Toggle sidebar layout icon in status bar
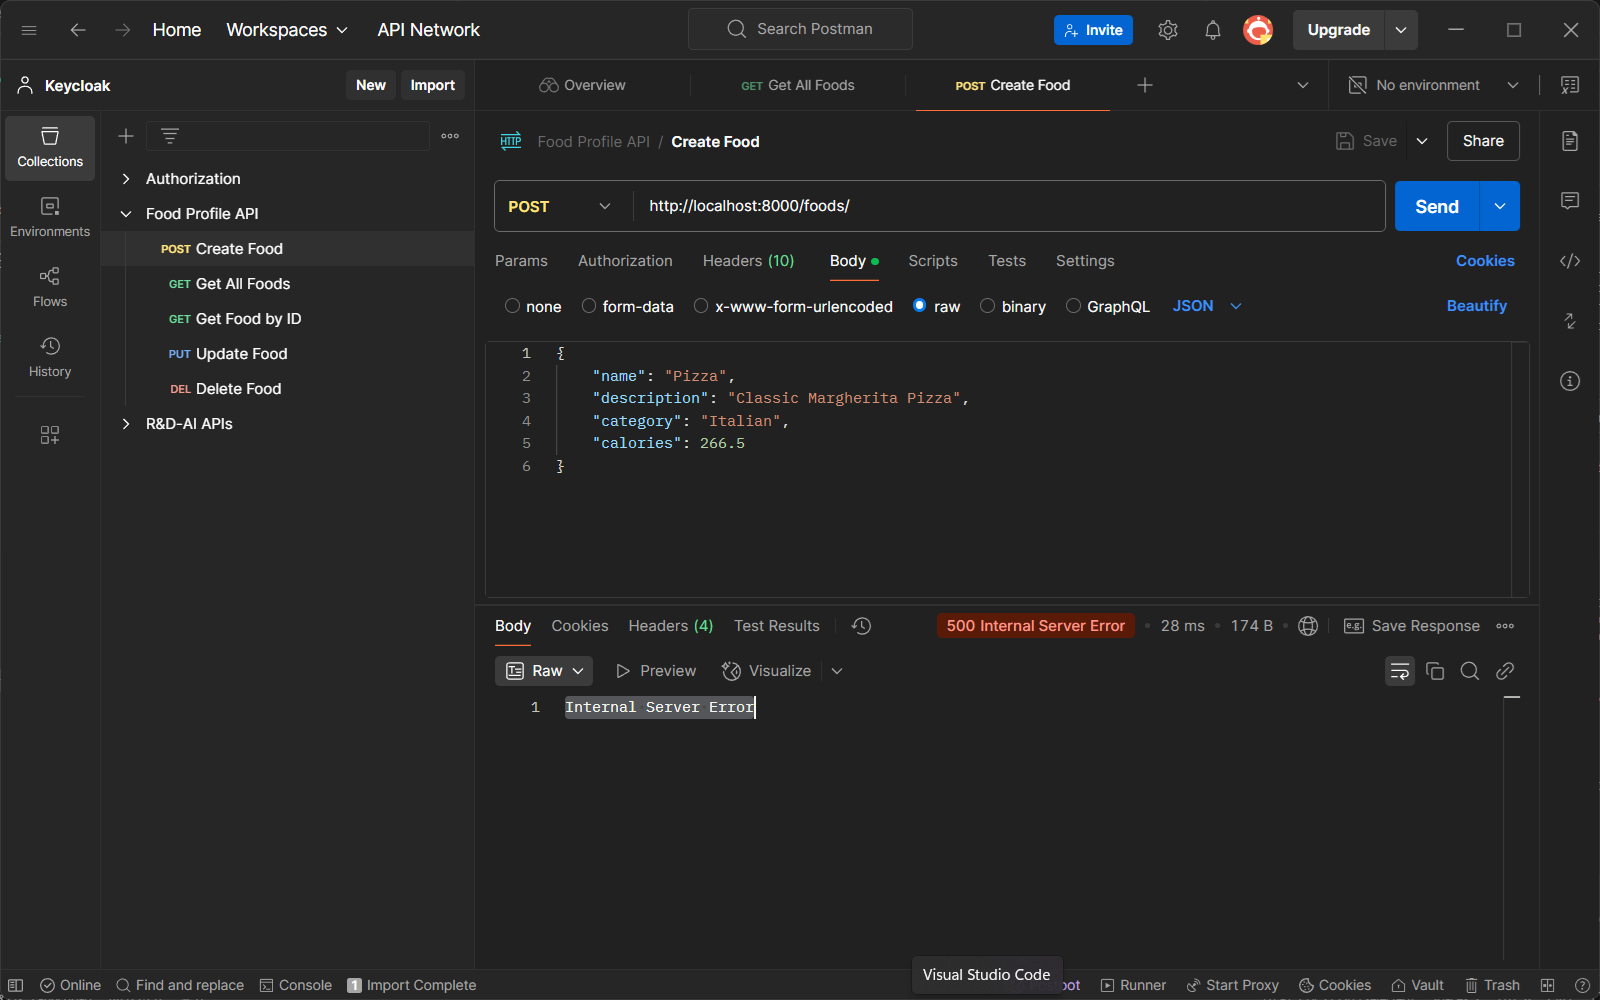Screen dimensions: 1600x1000 16,985
